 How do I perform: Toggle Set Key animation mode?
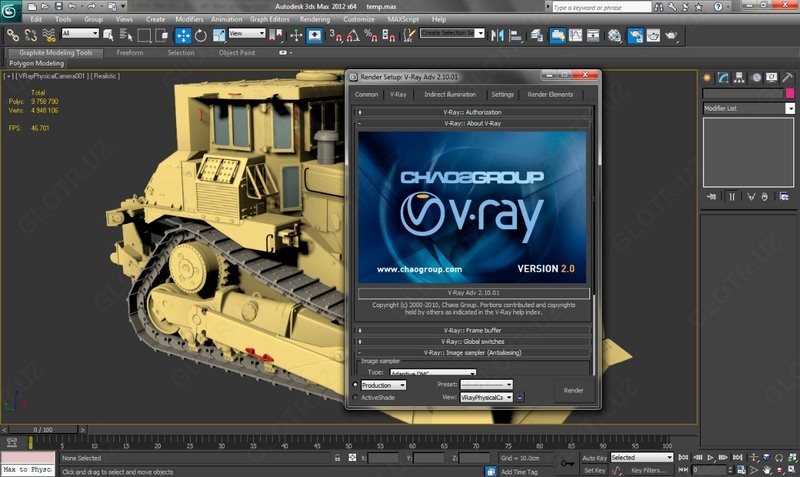pos(594,470)
